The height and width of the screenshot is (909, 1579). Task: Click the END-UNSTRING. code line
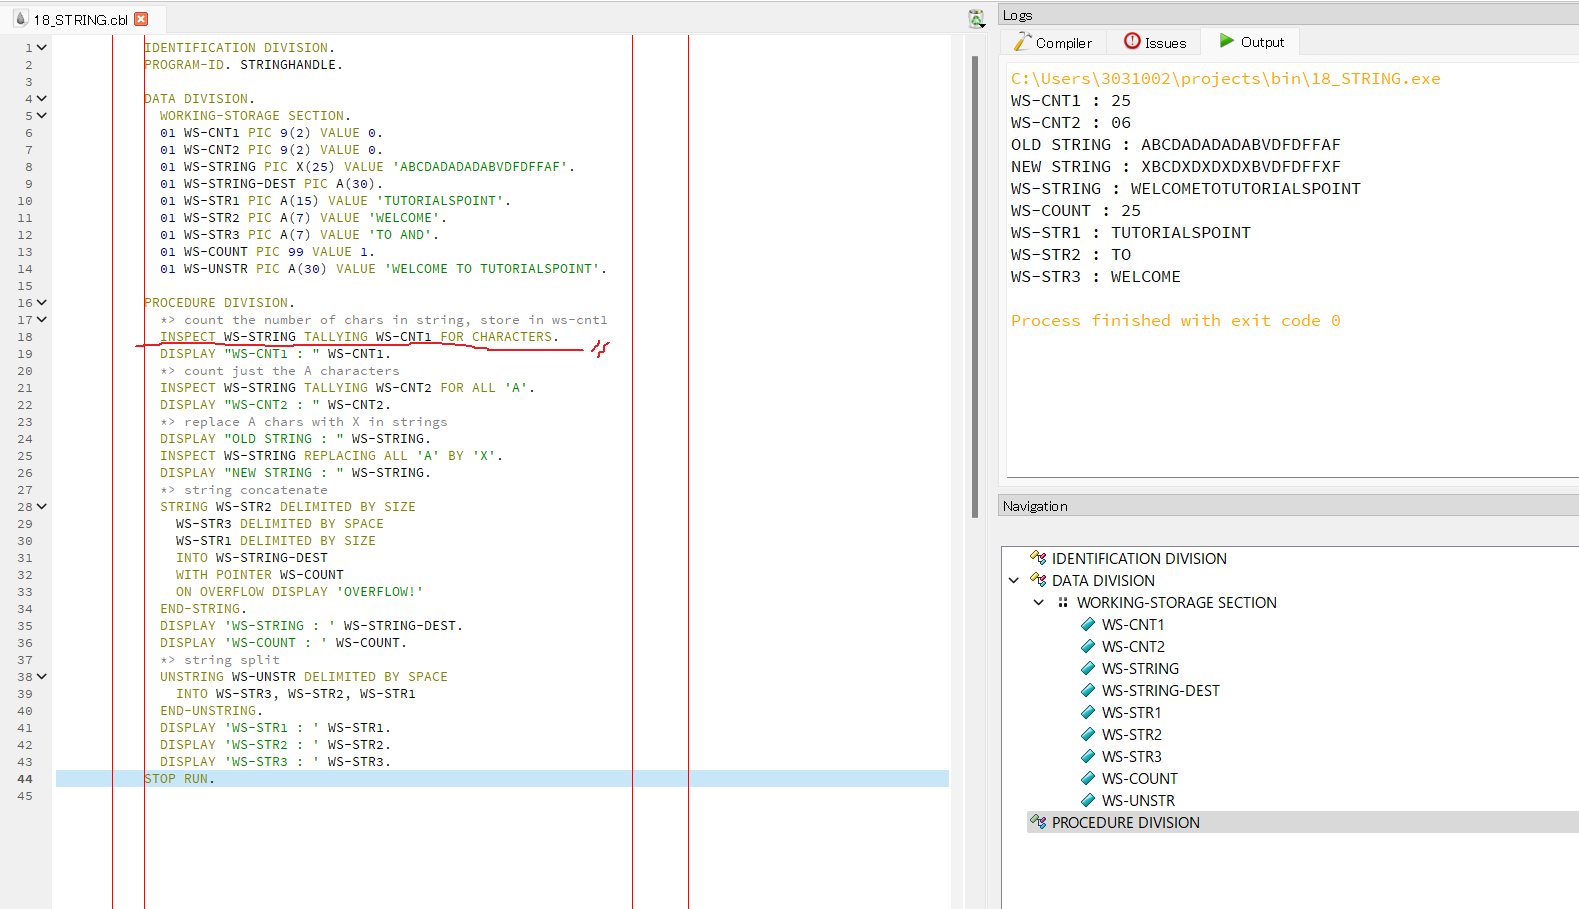pyautogui.click(x=211, y=711)
